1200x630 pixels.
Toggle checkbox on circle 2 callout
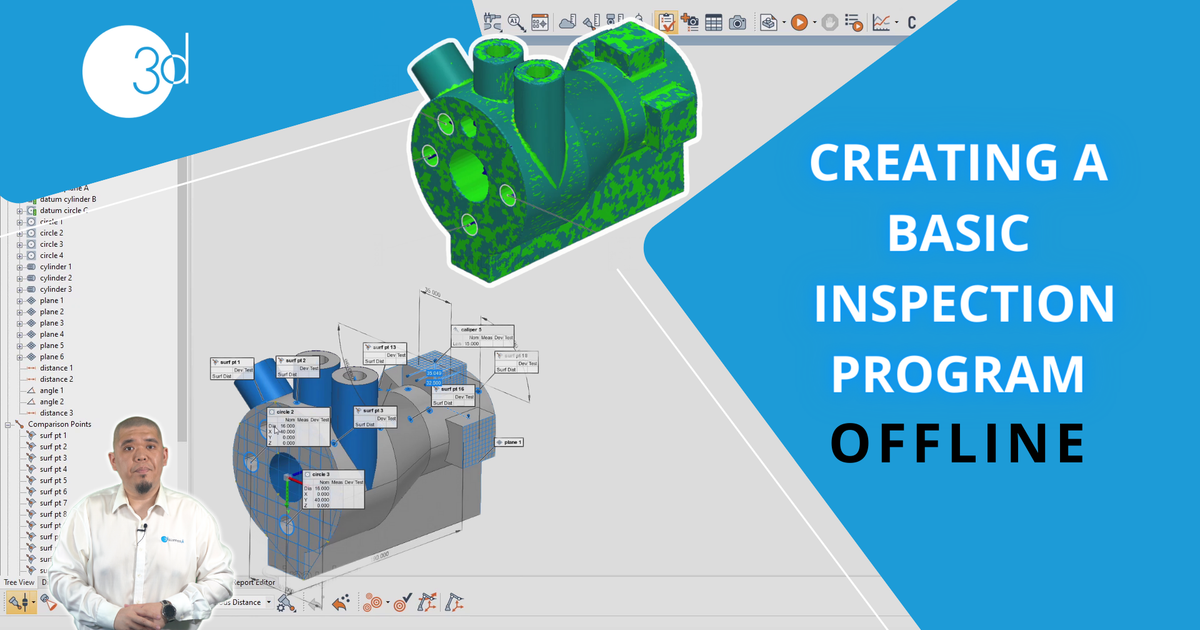(271, 410)
